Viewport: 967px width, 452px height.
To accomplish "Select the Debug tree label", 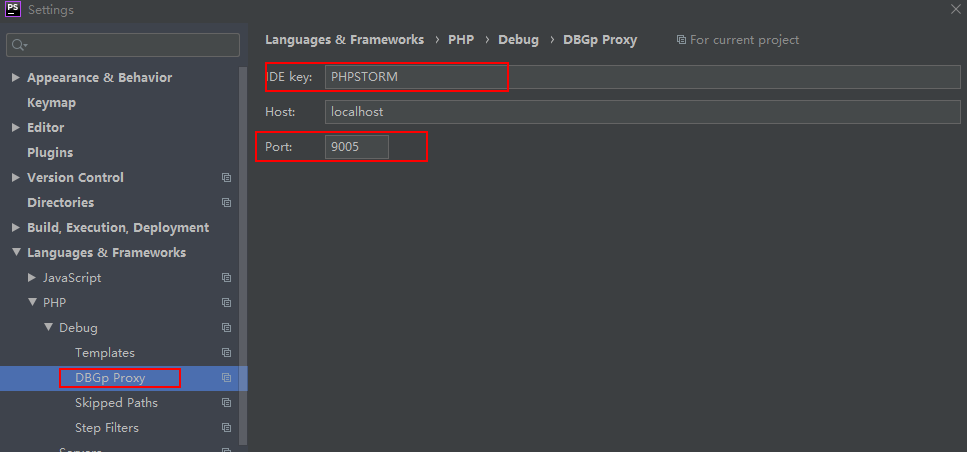I will 78,327.
